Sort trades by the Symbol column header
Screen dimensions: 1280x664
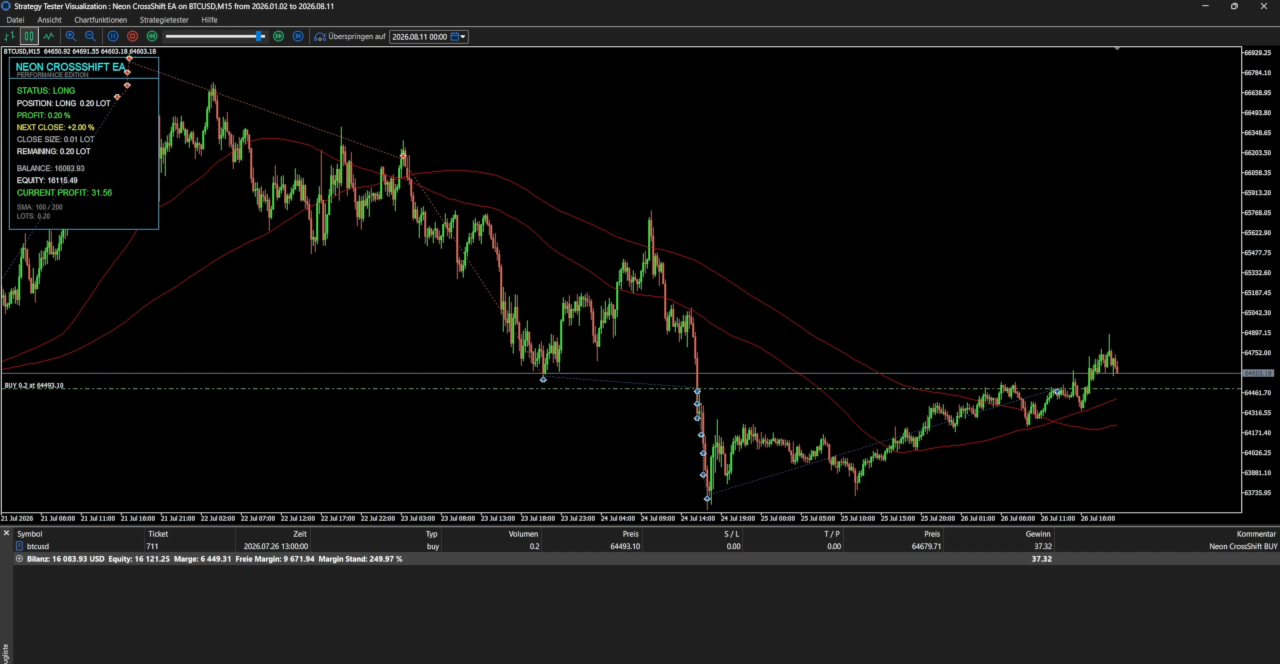[29, 534]
